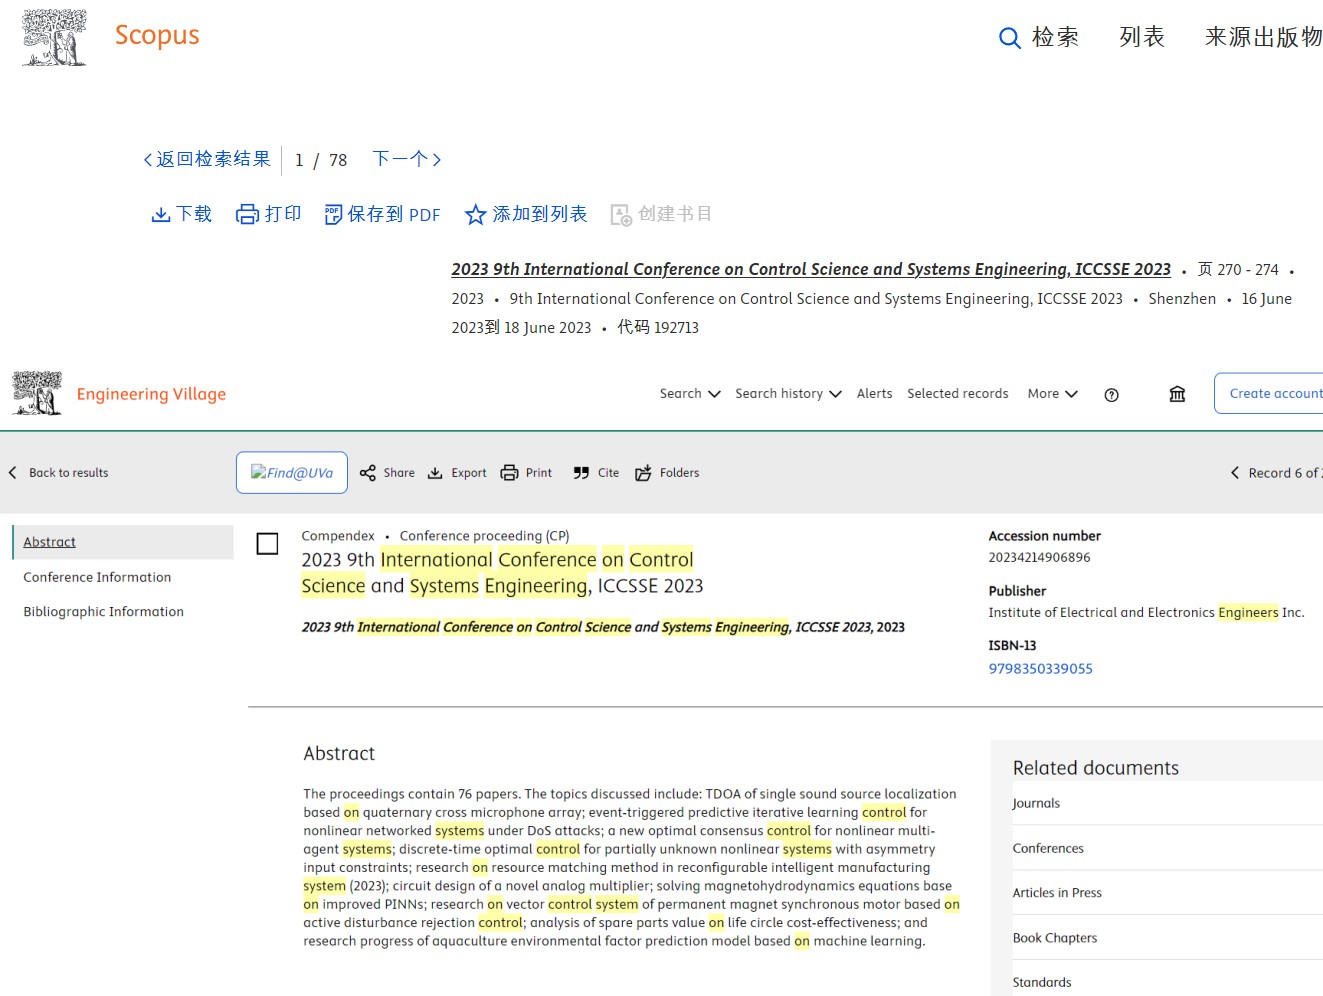
Task: Click the printer icon next to 打印
Action: tap(247, 214)
